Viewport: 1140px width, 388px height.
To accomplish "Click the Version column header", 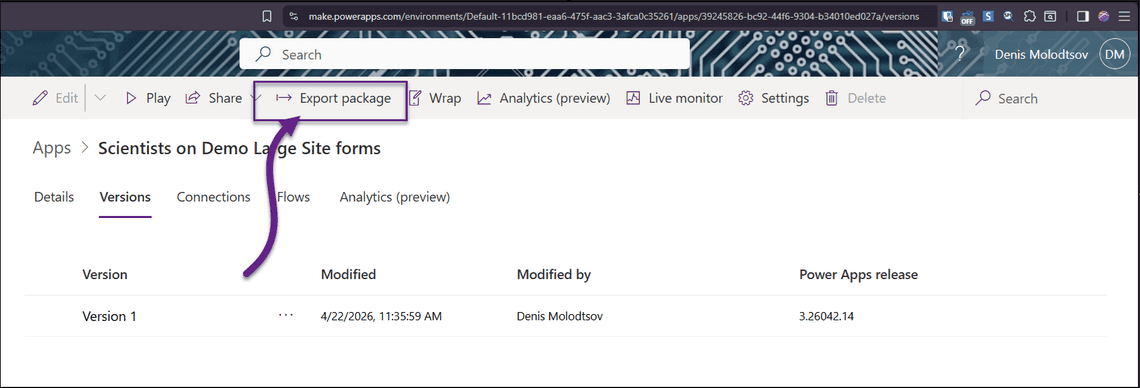I will [x=105, y=275].
